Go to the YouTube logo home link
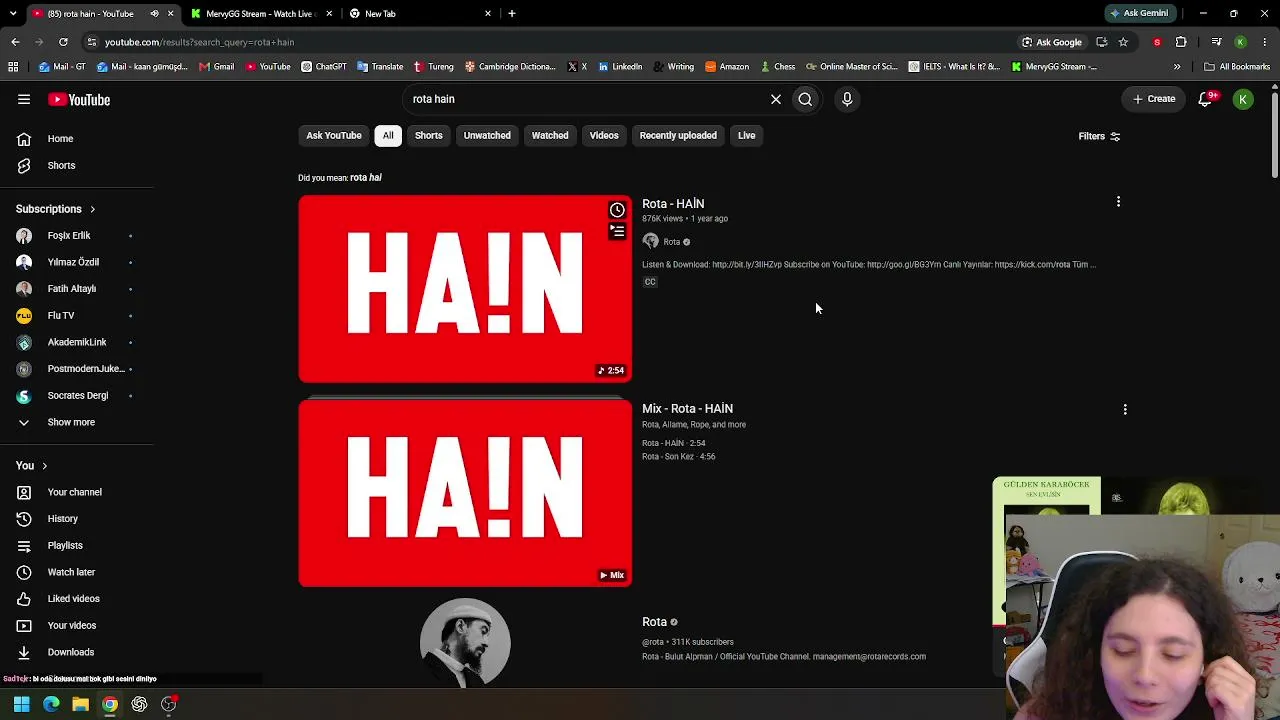Viewport: 1280px width, 720px height. pos(79,99)
